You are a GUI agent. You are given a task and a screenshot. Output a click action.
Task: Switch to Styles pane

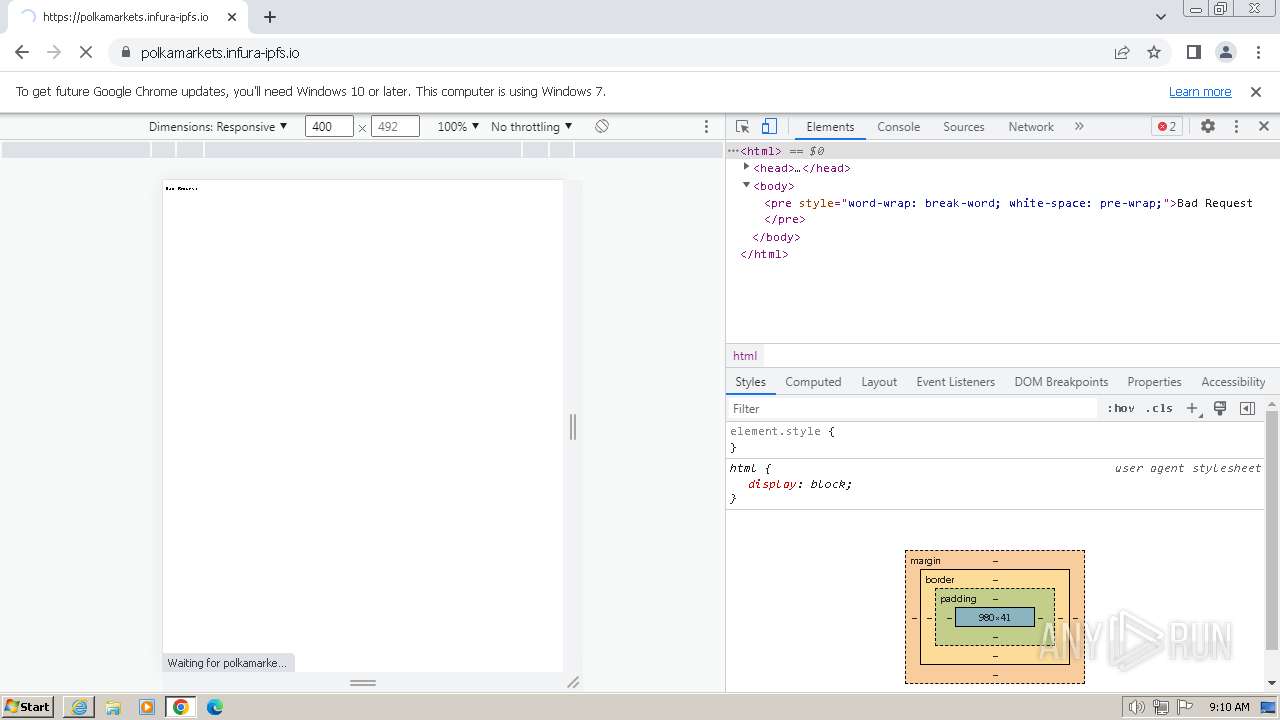click(x=750, y=382)
